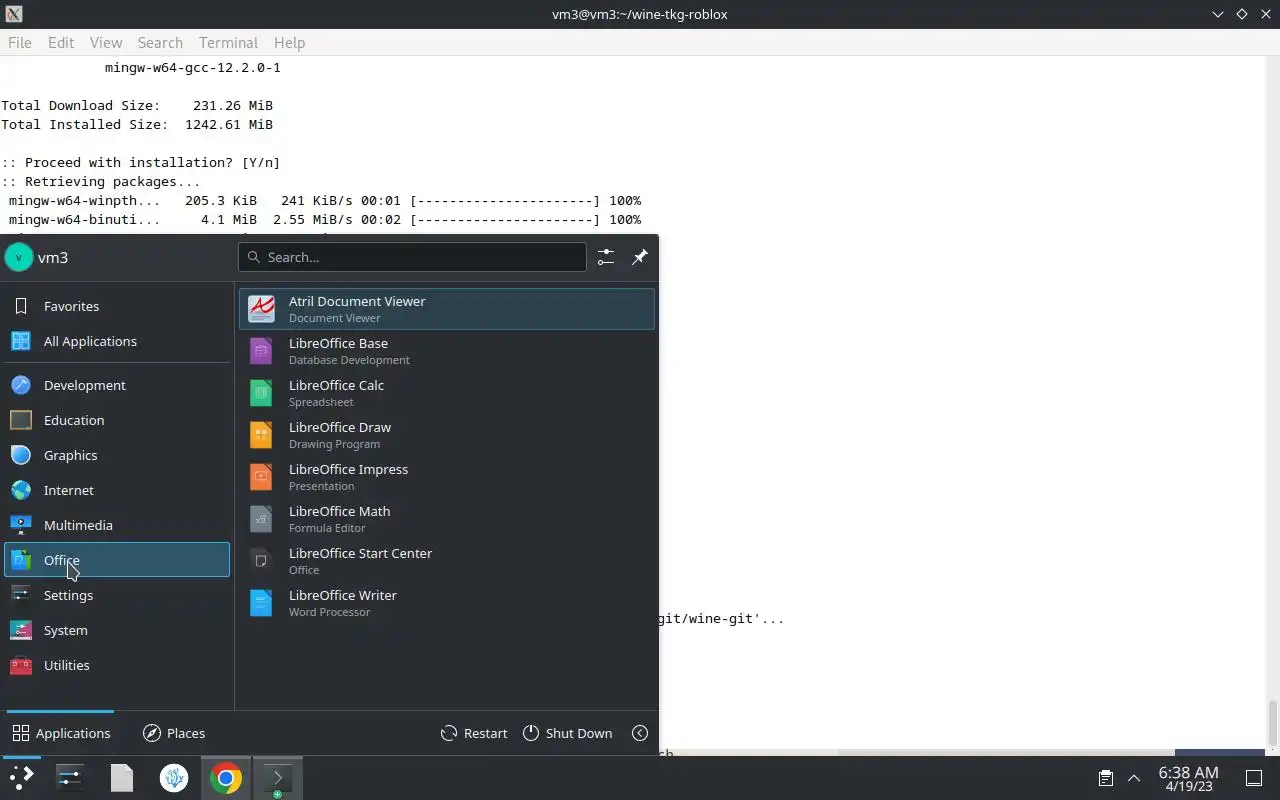Open the terminal File menu
The width and height of the screenshot is (1280, 800).
(x=20, y=42)
